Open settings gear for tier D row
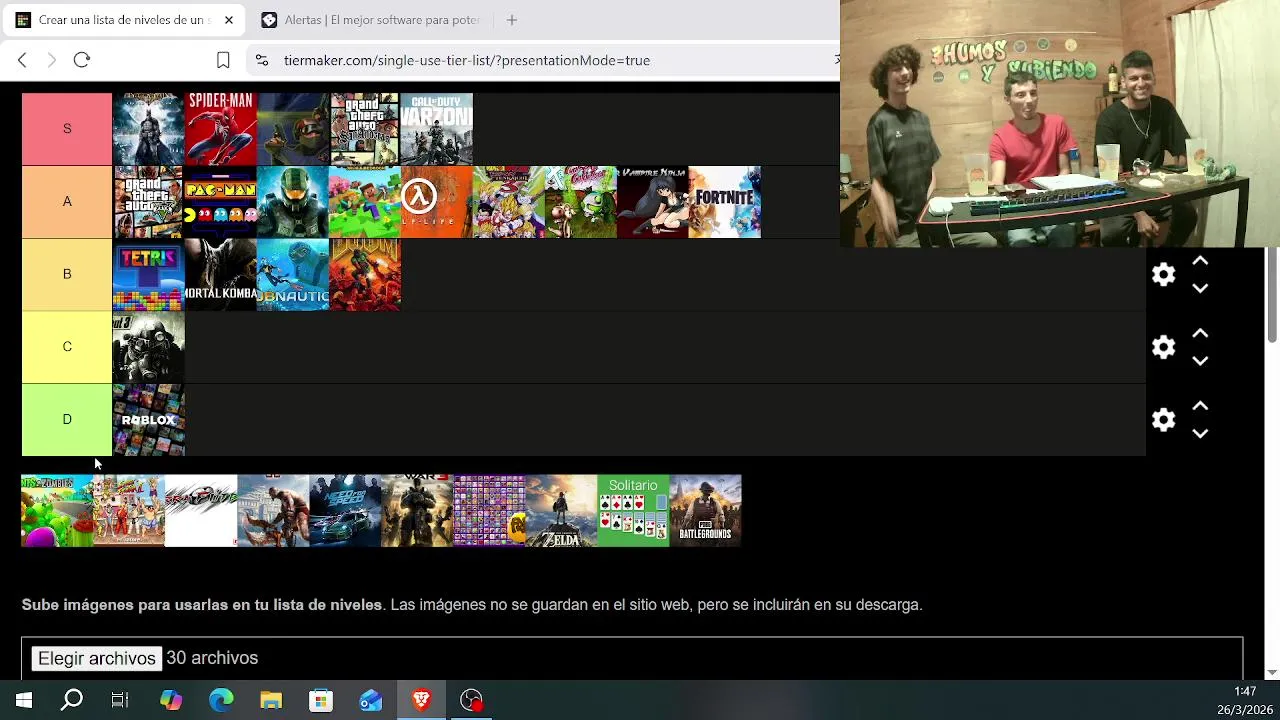The height and width of the screenshot is (720, 1280). (1163, 420)
